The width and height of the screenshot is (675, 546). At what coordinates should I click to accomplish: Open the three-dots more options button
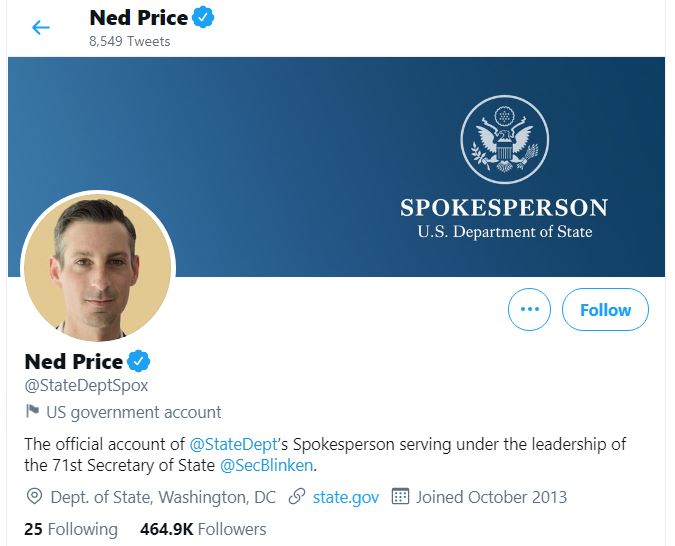[x=529, y=309]
